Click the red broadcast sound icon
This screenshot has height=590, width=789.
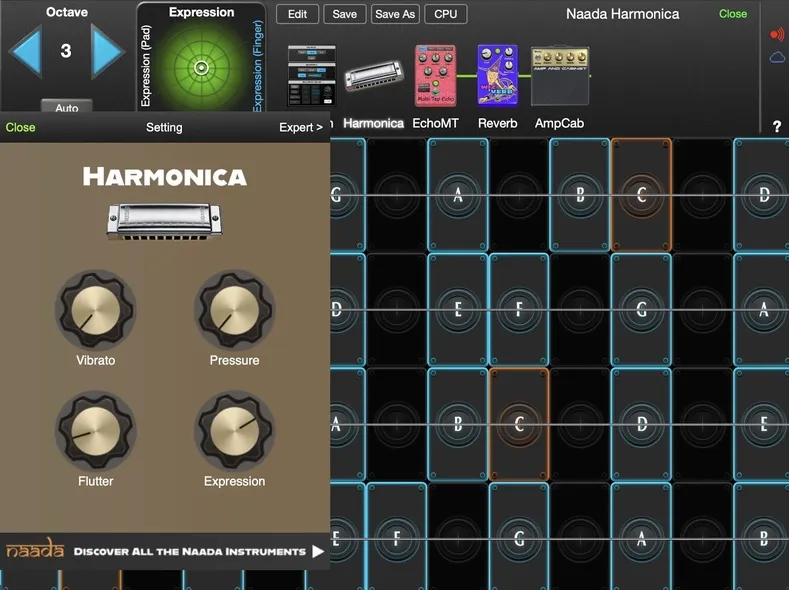pyautogui.click(x=777, y=34)
